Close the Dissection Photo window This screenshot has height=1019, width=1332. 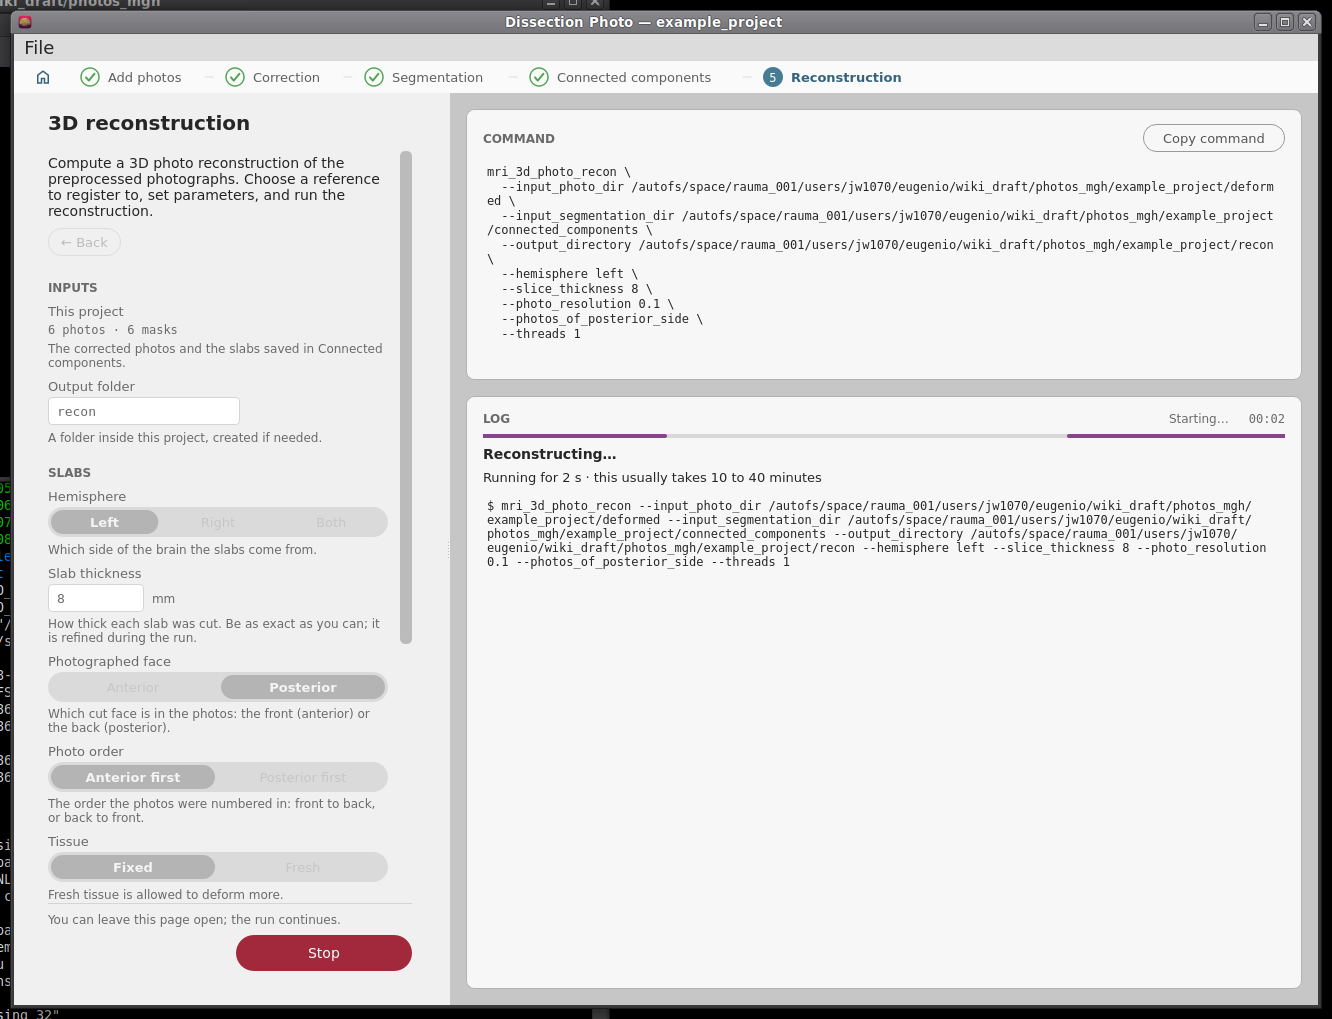click(1307, 22)
